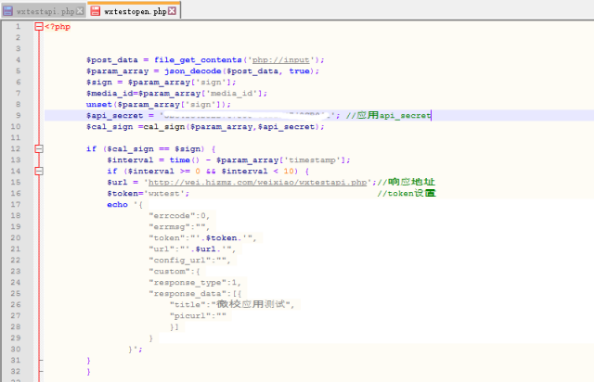This screenshot has width=595, height=383.
Task: Click the unset keyword on line 8
Action: [x=99, y=104]
